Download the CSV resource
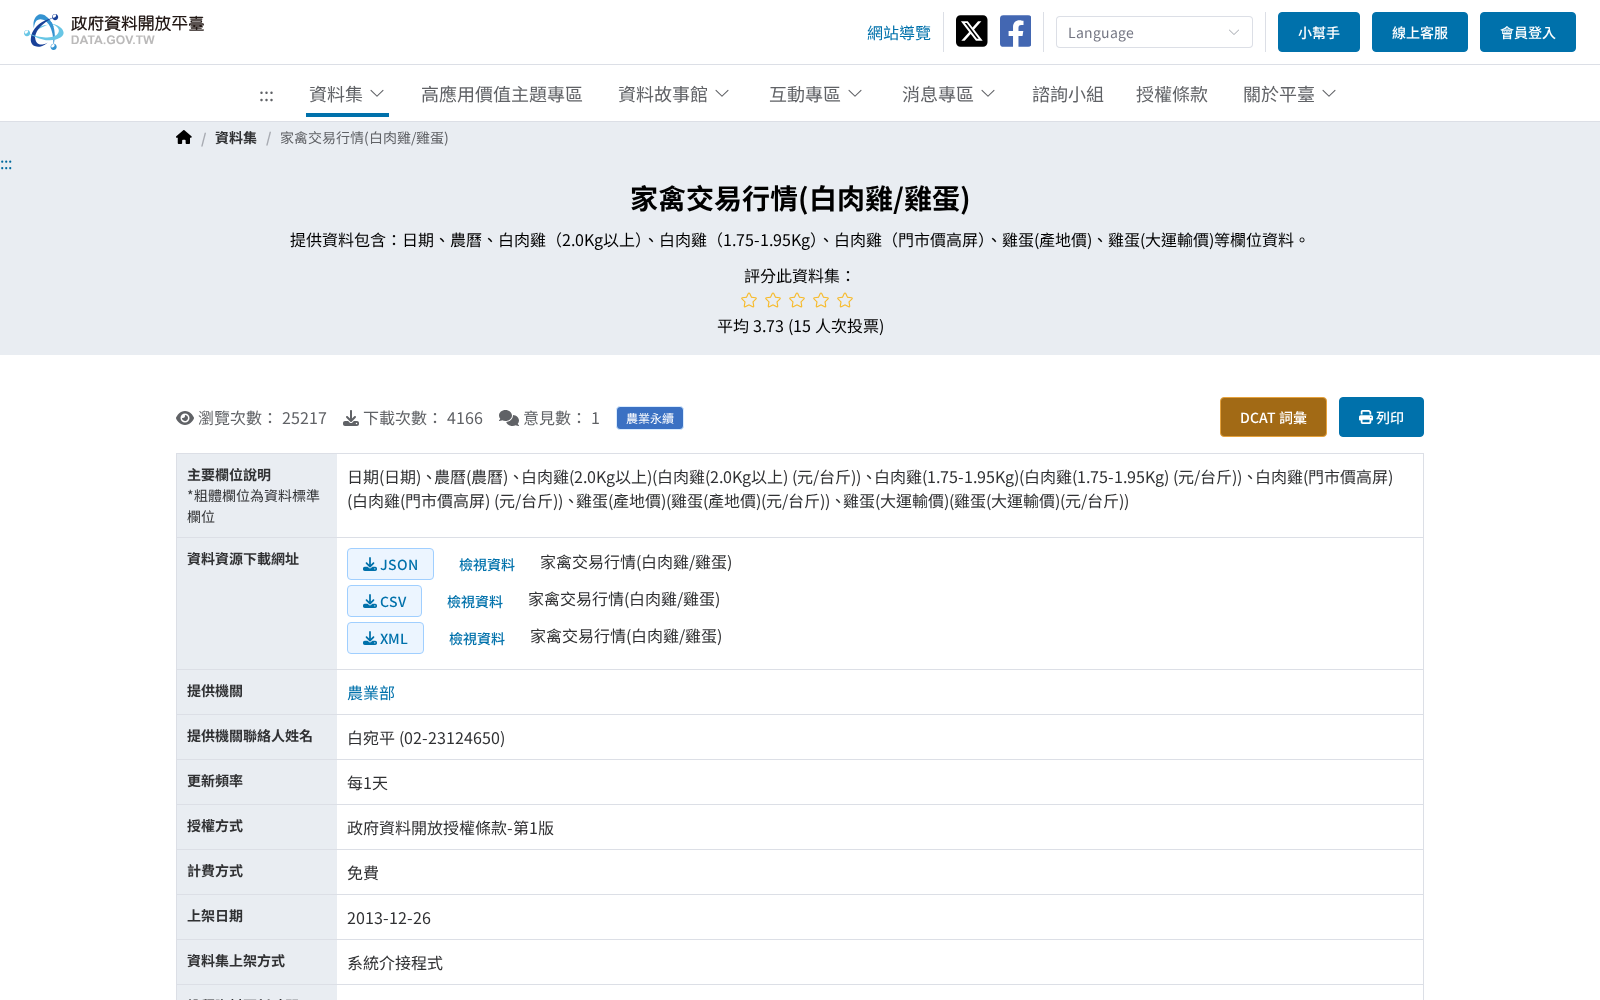The image size is (1600, 1000). [x=384, y=601]
